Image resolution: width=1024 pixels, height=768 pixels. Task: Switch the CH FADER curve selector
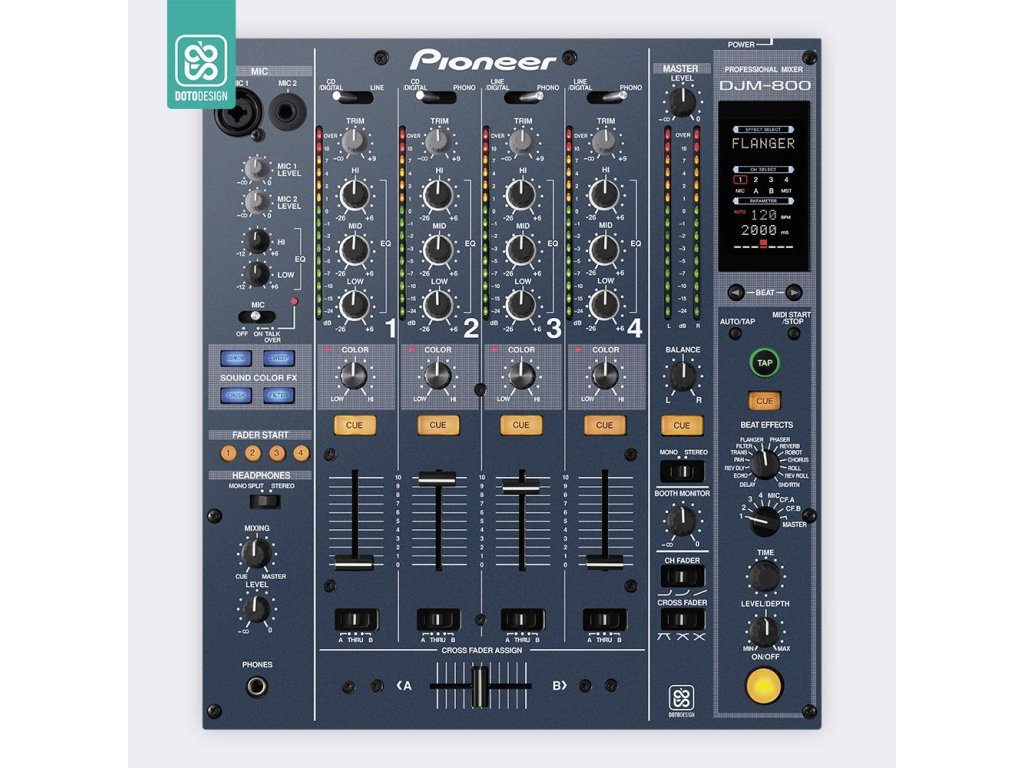(682, 577)
